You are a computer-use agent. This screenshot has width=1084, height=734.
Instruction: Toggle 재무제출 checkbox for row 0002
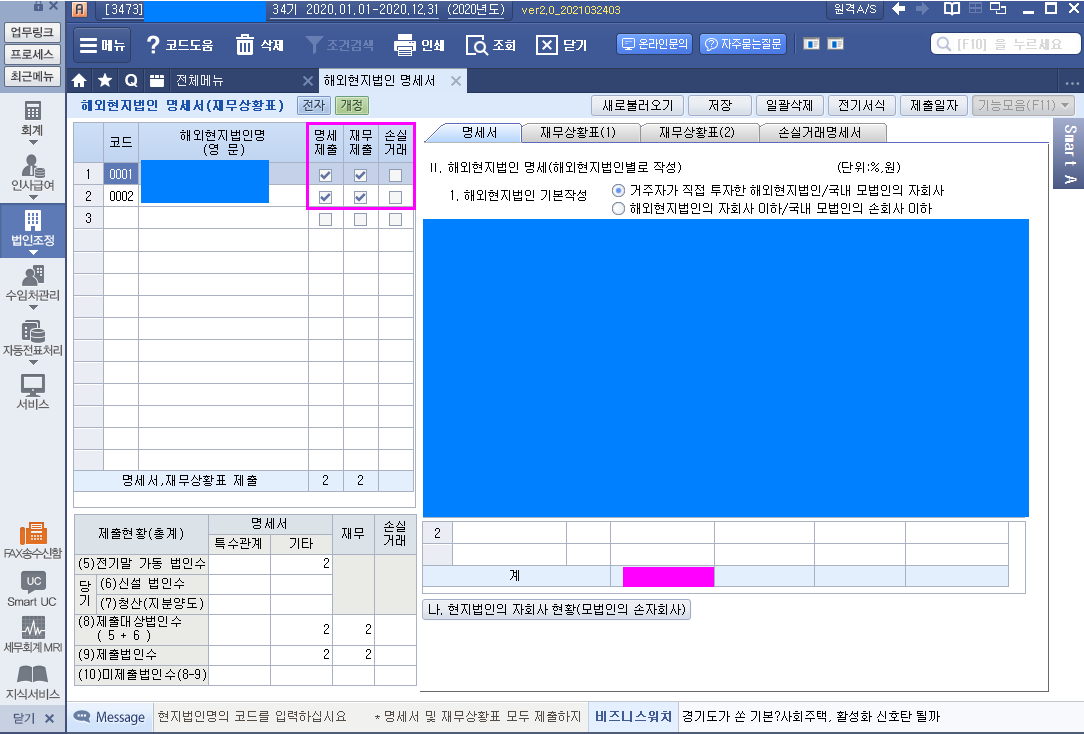pos(360,198)
